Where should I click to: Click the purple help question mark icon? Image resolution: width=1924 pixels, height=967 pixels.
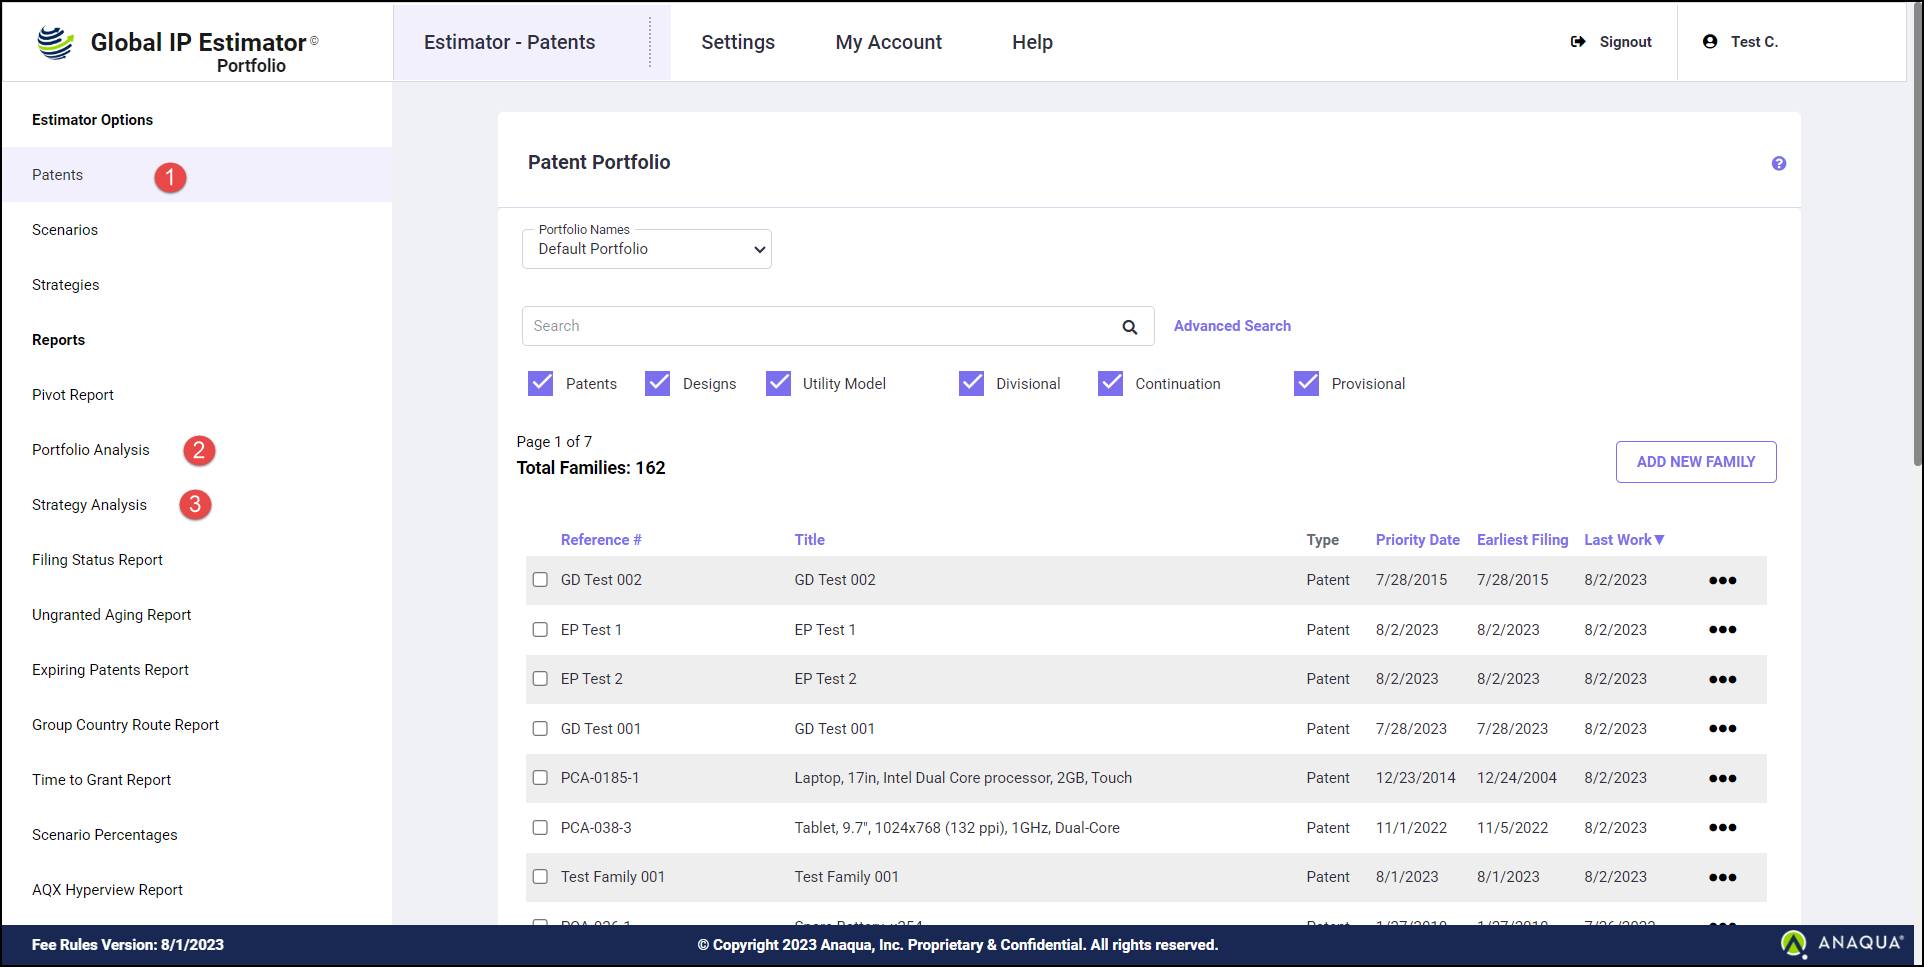coord(1778,164)
